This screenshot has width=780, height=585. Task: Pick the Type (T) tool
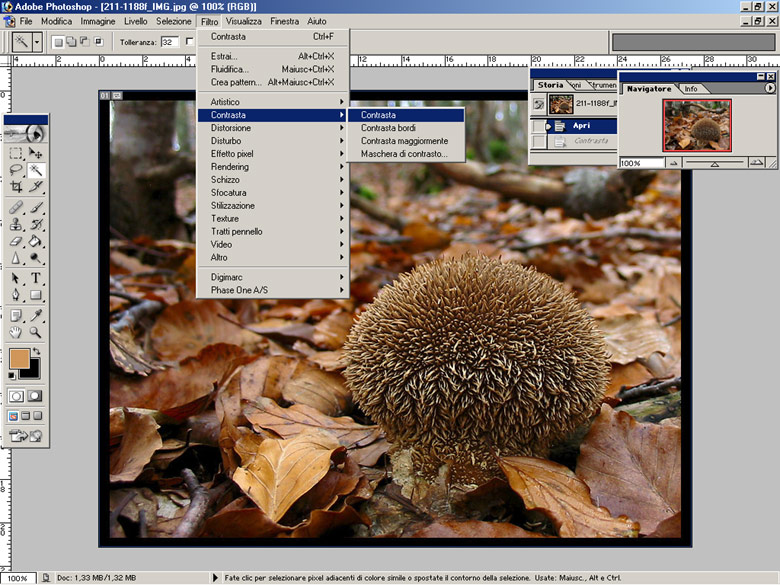click(x=36, y=278)
